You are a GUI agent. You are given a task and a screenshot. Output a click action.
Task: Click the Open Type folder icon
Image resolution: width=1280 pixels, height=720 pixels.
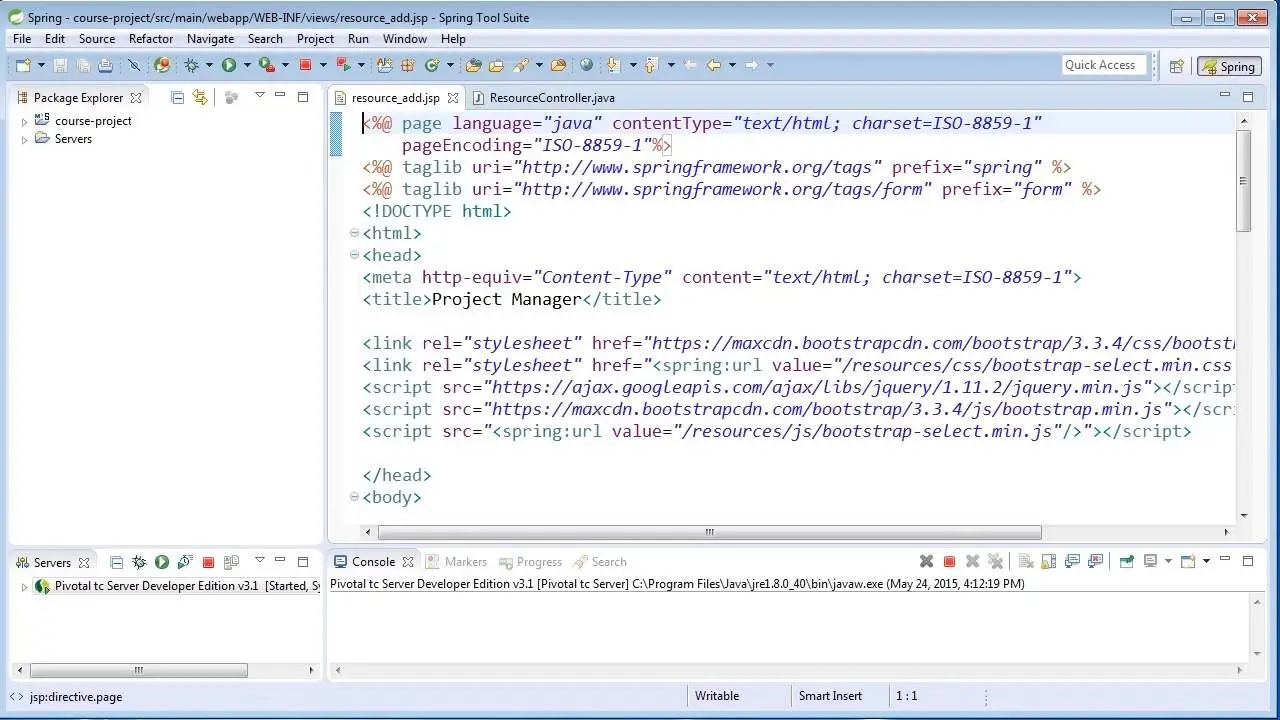tap(474, 65)
